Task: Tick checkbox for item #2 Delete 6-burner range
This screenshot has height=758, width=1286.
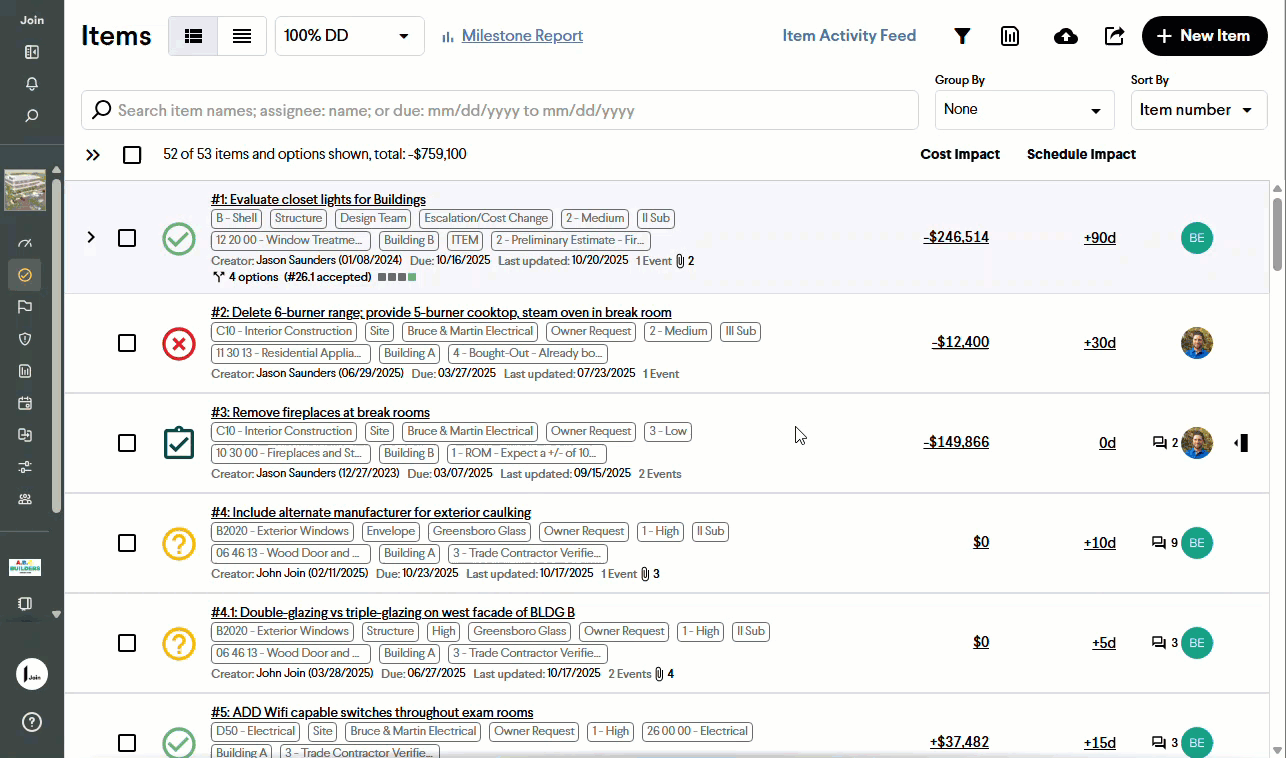Action: pos(127,343)
